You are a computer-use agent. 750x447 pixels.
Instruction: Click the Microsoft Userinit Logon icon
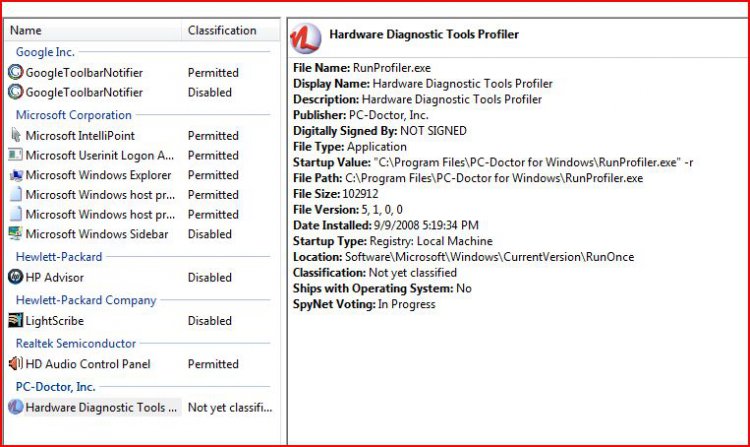pos(15,155)
